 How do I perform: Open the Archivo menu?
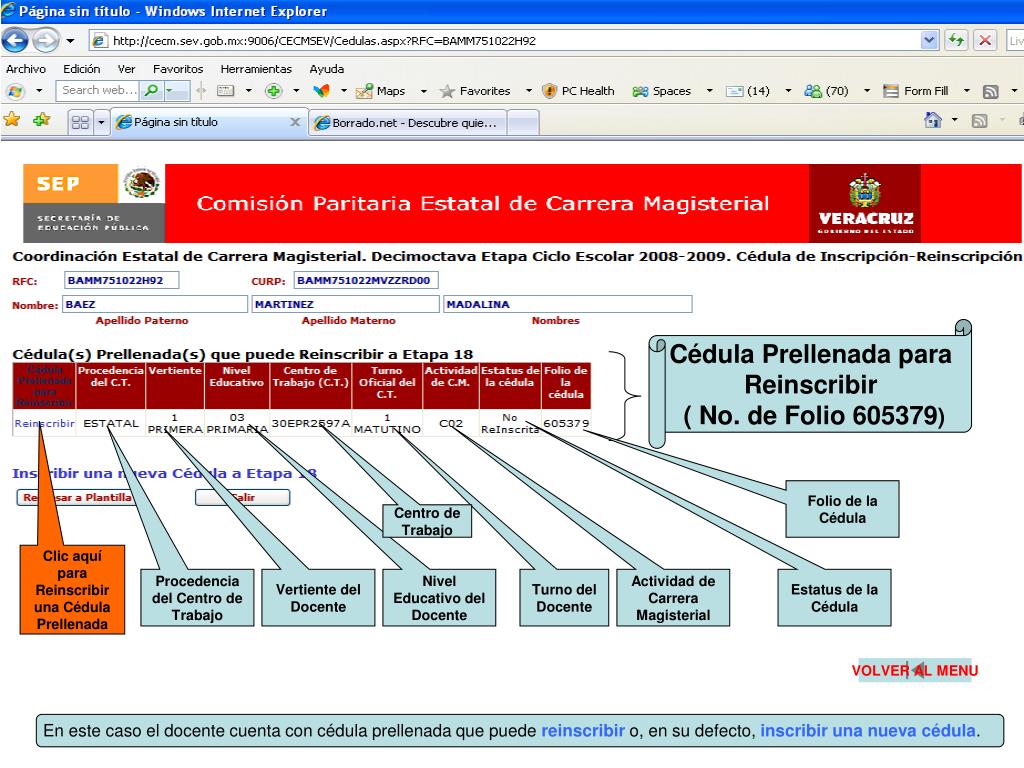click(x=26, y=69)
